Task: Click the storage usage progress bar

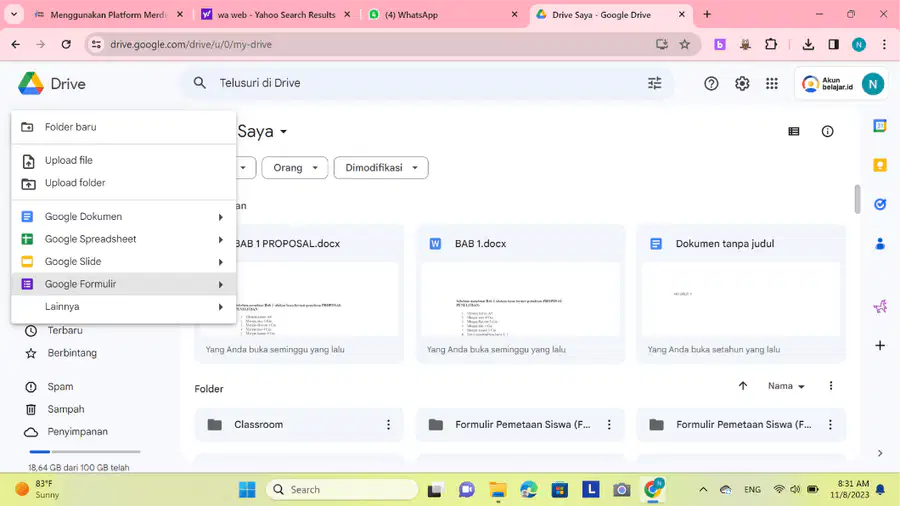Action: pyautogui.click(x=84, y=451)
